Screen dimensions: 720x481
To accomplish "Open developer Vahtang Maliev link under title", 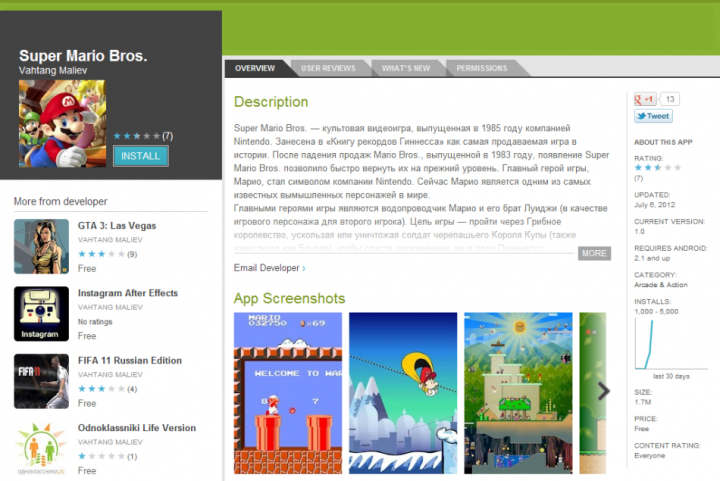I will pos(53,71).
